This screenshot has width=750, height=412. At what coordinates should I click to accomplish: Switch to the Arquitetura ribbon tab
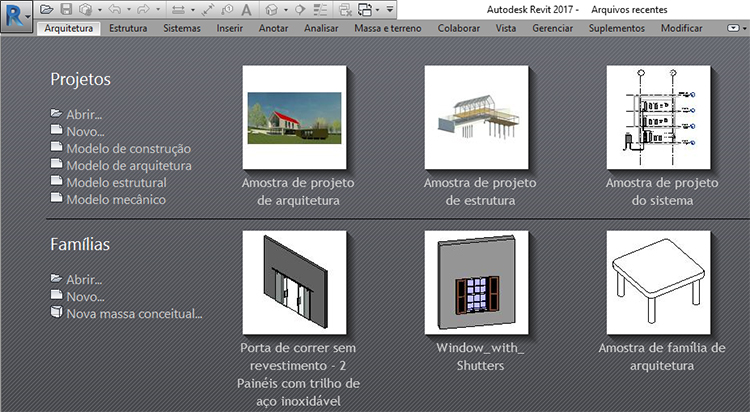point(68,28)
